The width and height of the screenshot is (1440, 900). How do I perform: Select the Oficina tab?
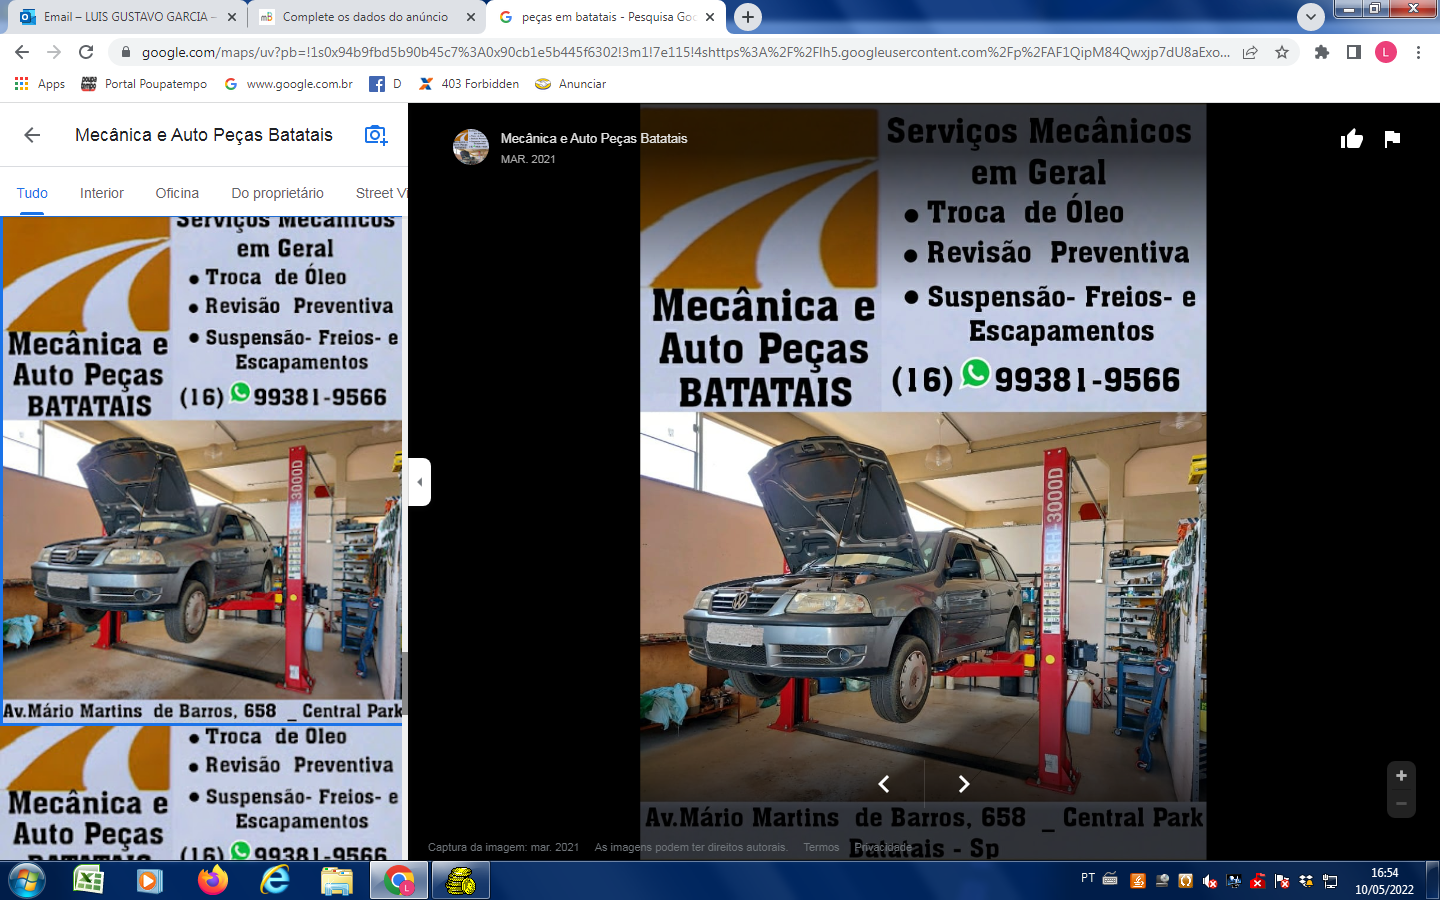click(x=177, y=193)
